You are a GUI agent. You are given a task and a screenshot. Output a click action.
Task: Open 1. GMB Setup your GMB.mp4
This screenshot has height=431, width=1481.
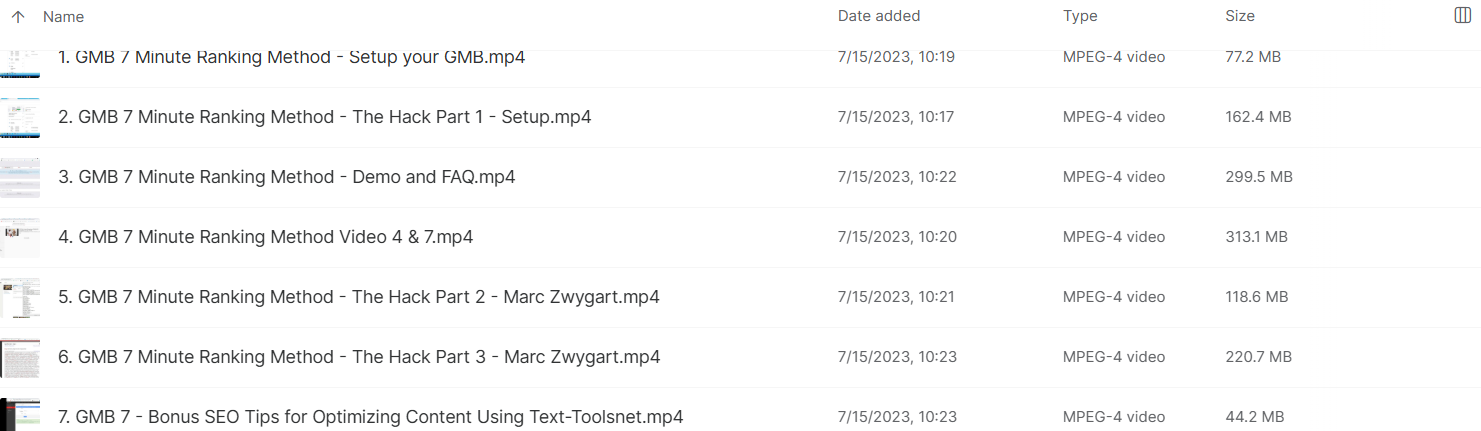click(292, 57)
